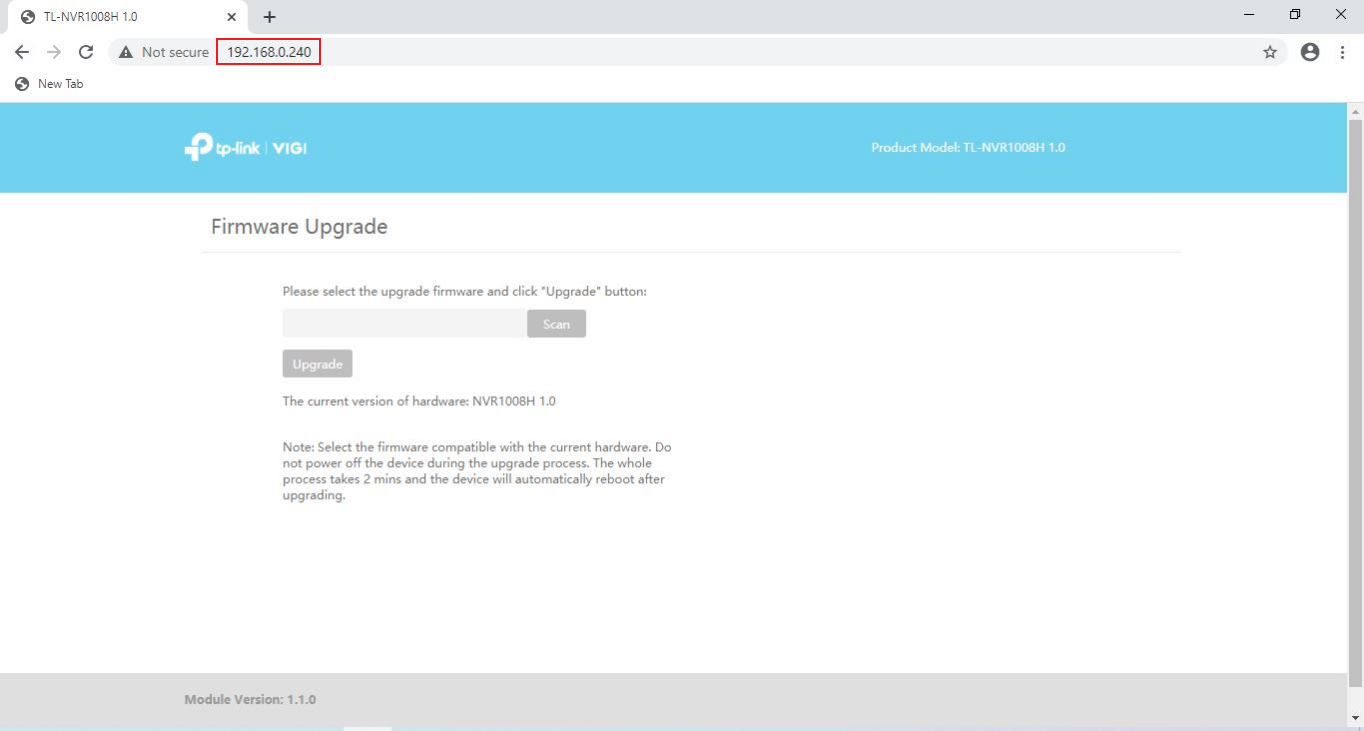The height and width of the screenshot is (731, 1364).
Task: Click the Scan button
Action: [556, 324]
